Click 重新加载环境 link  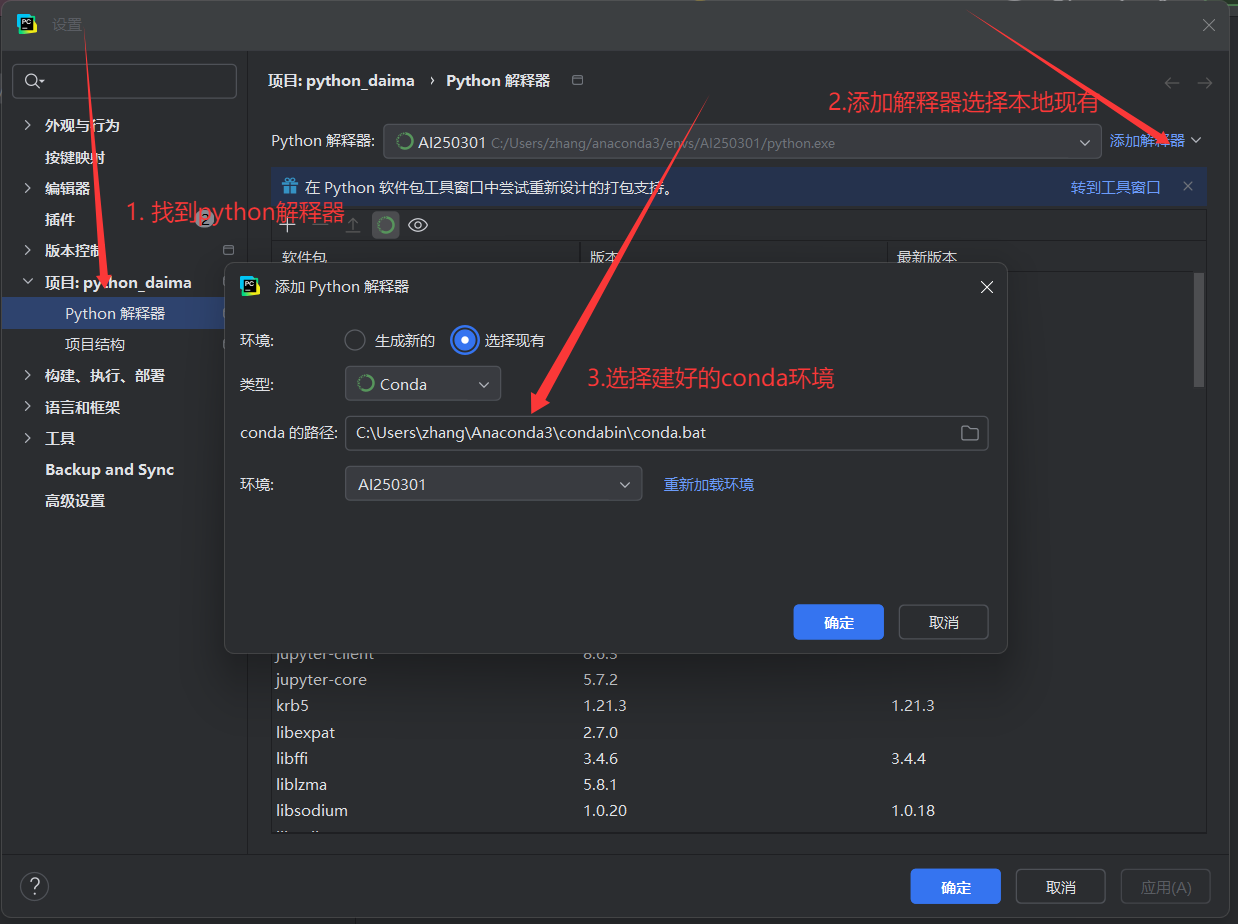tap(709, 485)
